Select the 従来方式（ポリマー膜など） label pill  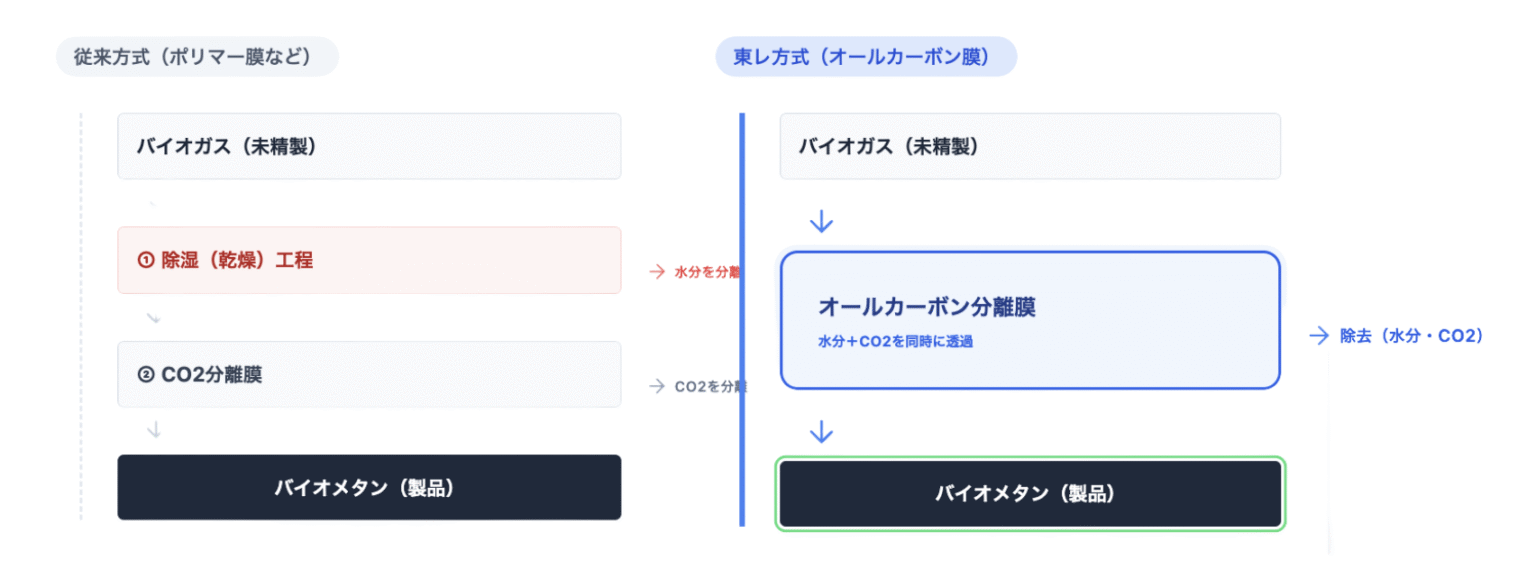(x=197, y=57)
